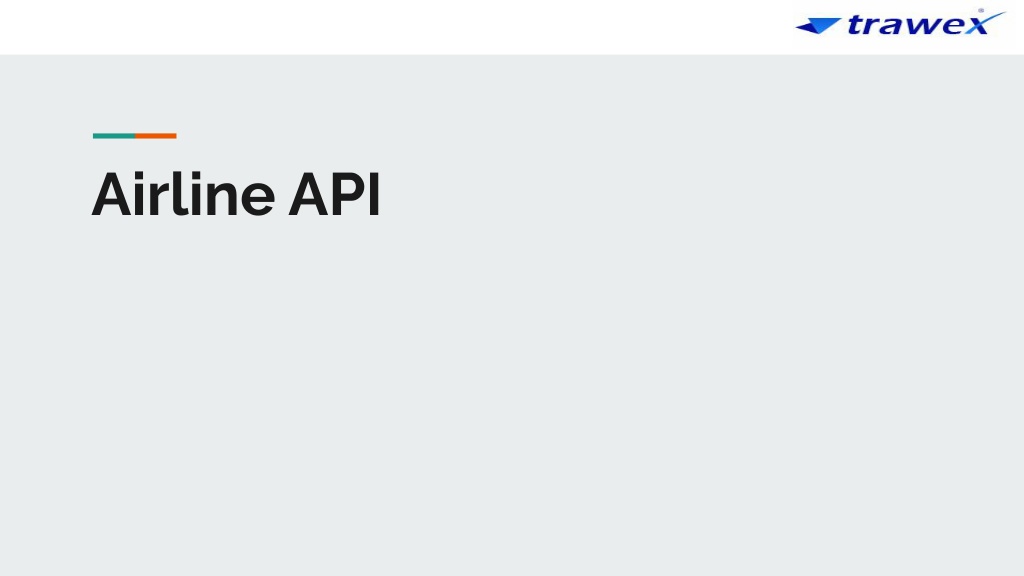Click the letter r in the trawex wordmark
This screenshot has width=1024, height=576.
click(x=873, y=26)
